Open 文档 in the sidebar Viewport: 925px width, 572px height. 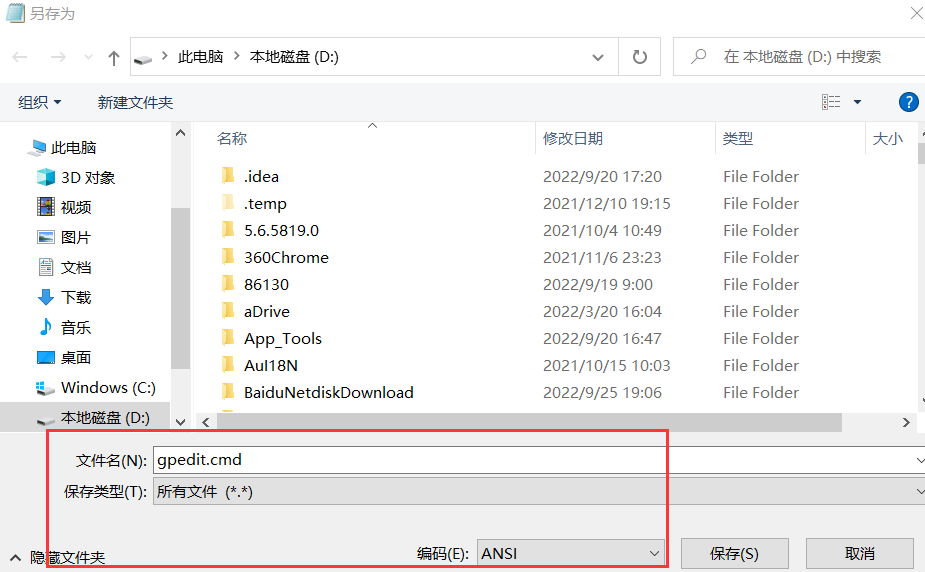(x=76, y=267)
